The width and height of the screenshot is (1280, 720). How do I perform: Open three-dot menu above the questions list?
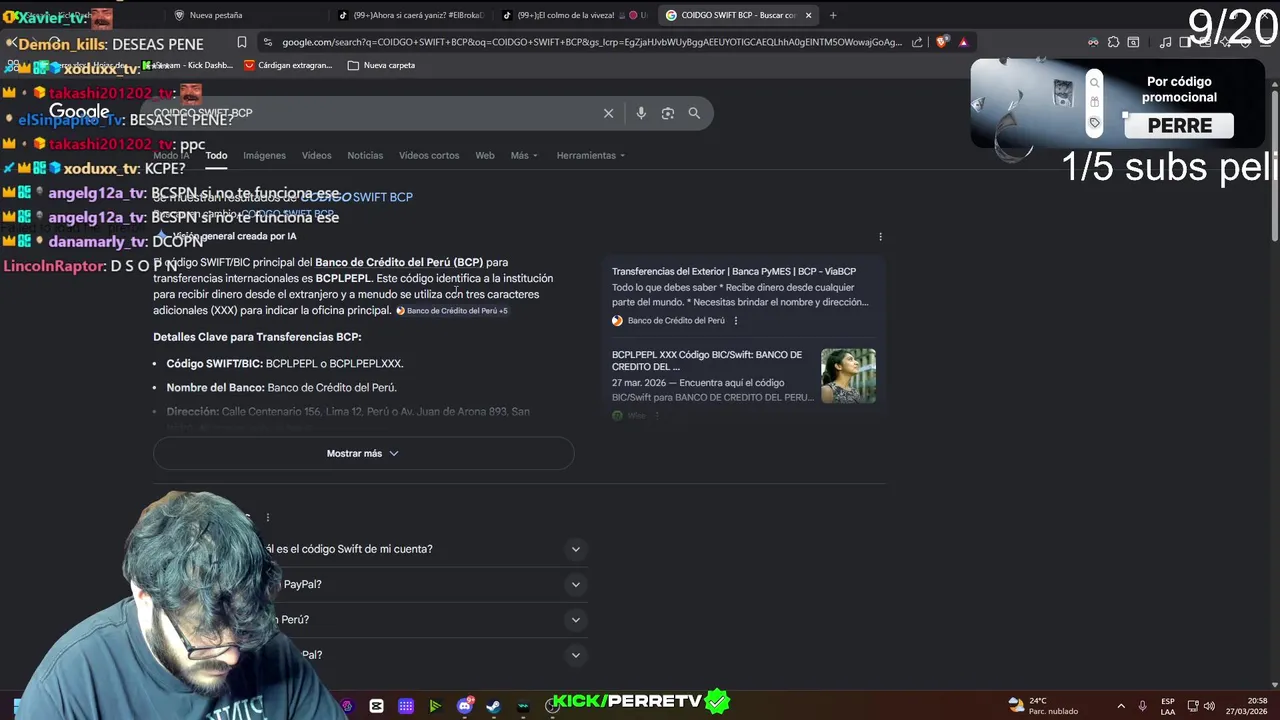tap(268, 518)
